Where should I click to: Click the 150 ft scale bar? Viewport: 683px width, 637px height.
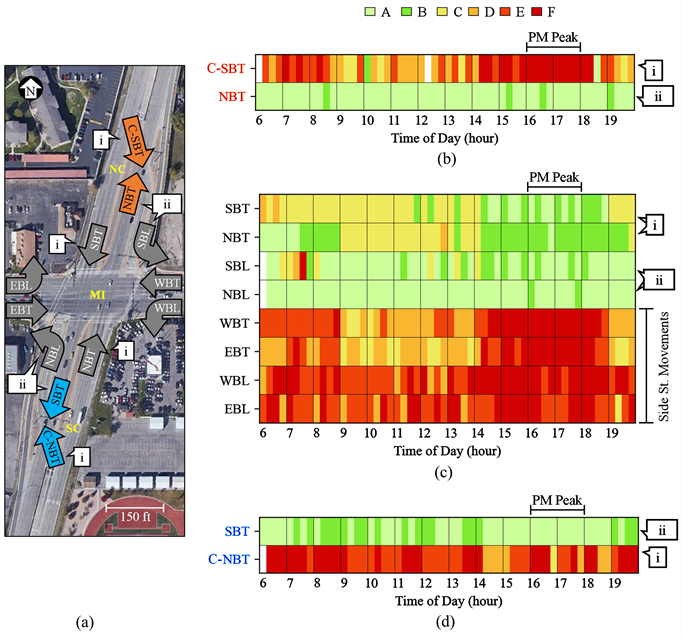[133, 518]
